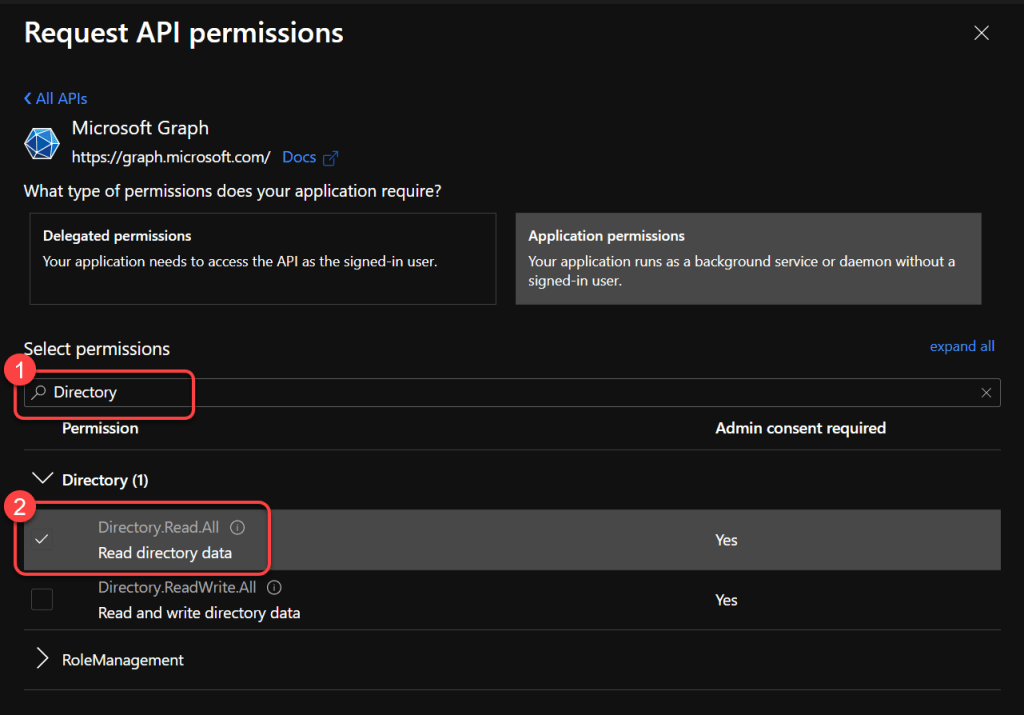Viewport: 1024px width, 715px height.
Task: Click the search magnifier icon
Action: [39, 393]
